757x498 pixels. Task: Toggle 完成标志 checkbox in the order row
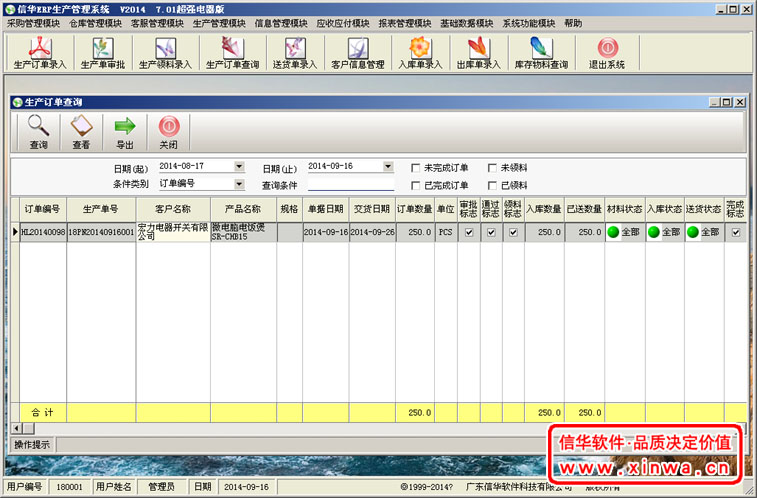point(736,232)
